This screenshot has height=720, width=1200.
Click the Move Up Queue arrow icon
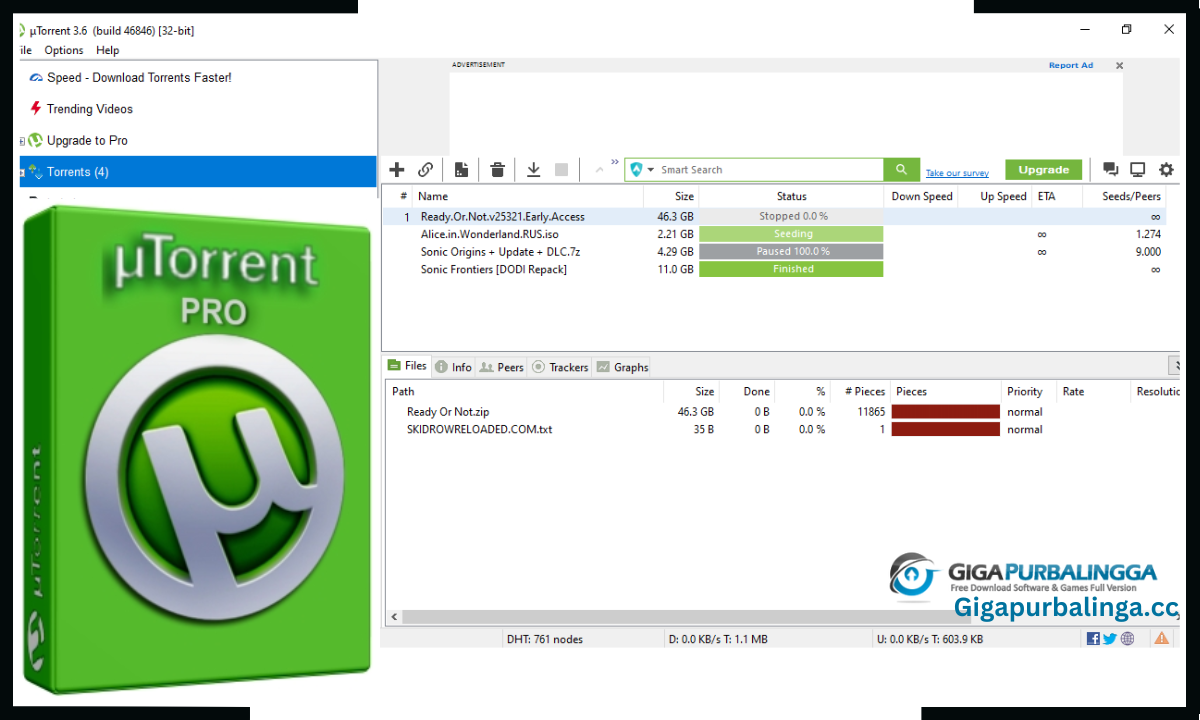(x=600, y=170)
